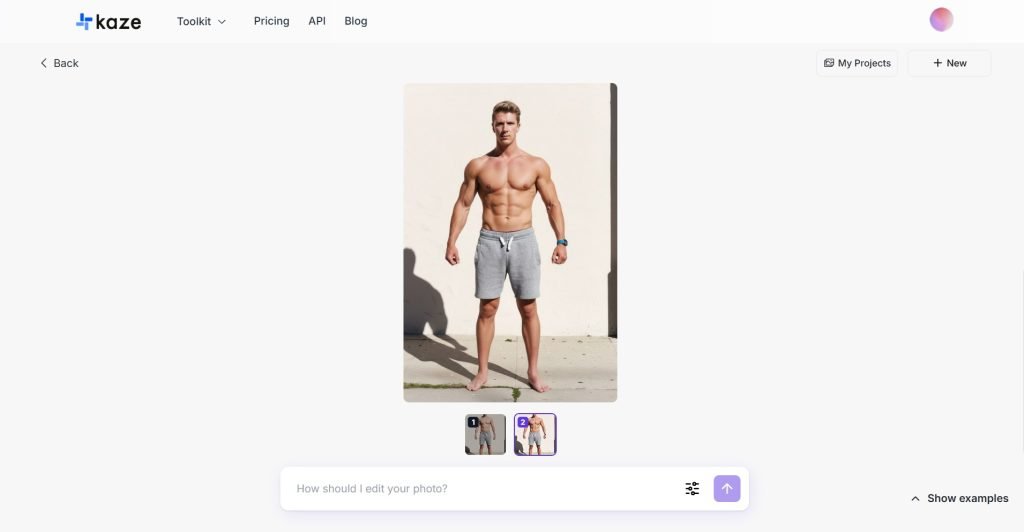Image resolution: width=1024 pixels, height=532 pixels.
Task: Expand the Toolkit dropdown menu
Action: (201, 22)
